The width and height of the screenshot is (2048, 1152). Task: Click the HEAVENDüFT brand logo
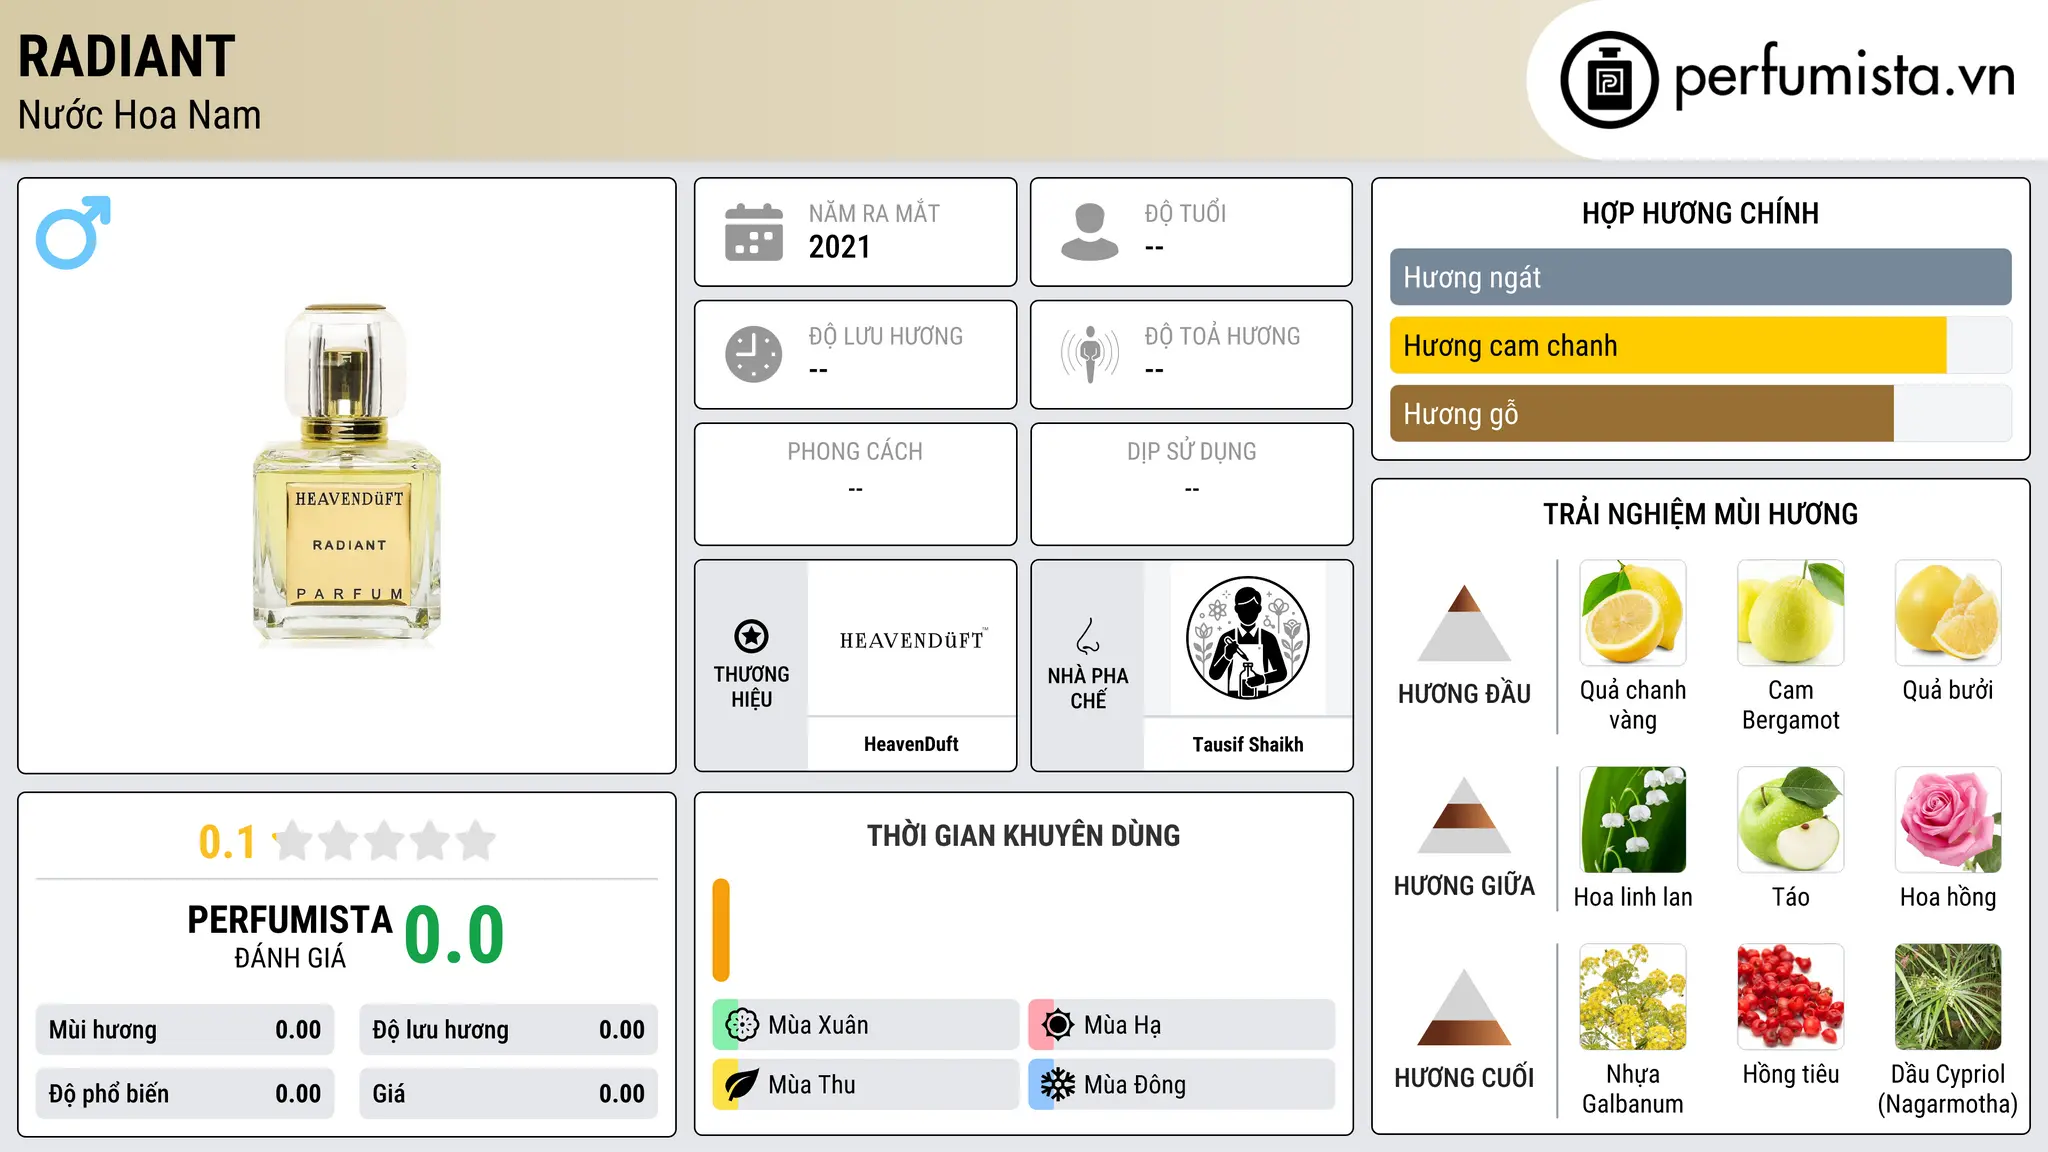coord(912,640)
